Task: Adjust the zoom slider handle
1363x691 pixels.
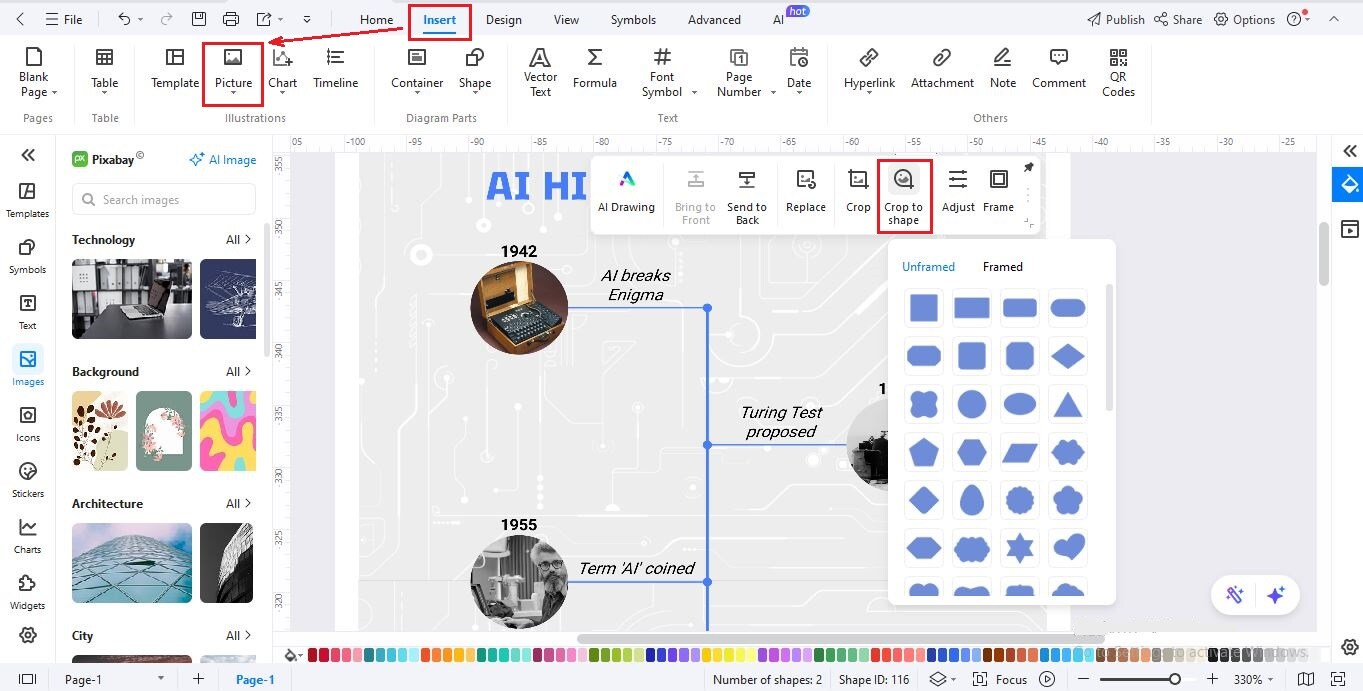Action: point(1174,679)
